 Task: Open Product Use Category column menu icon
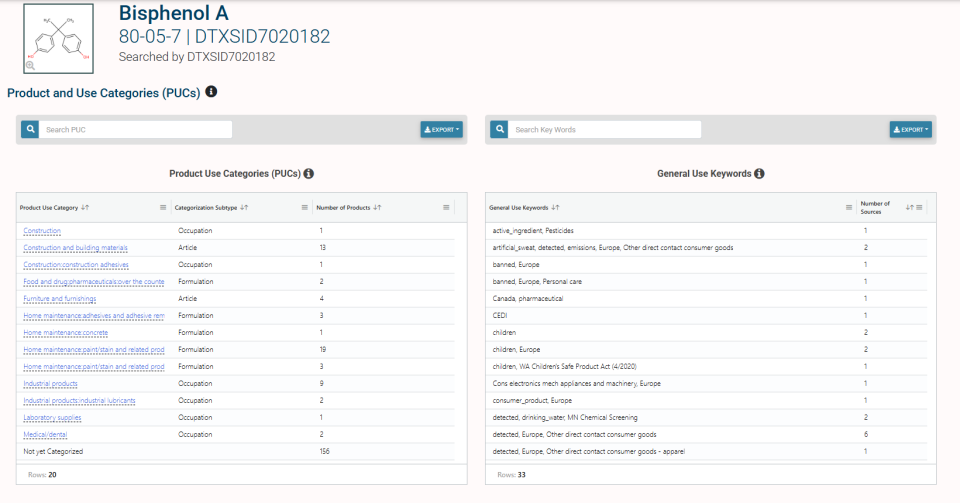pos(163,207)
